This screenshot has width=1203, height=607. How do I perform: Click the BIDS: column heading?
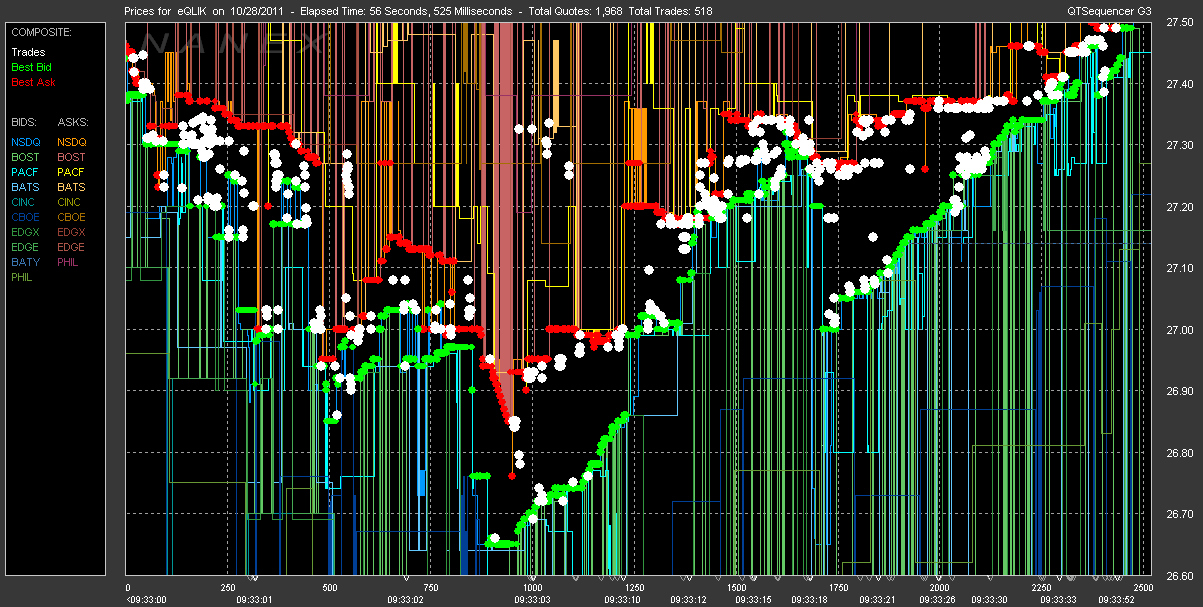point(25,120)
